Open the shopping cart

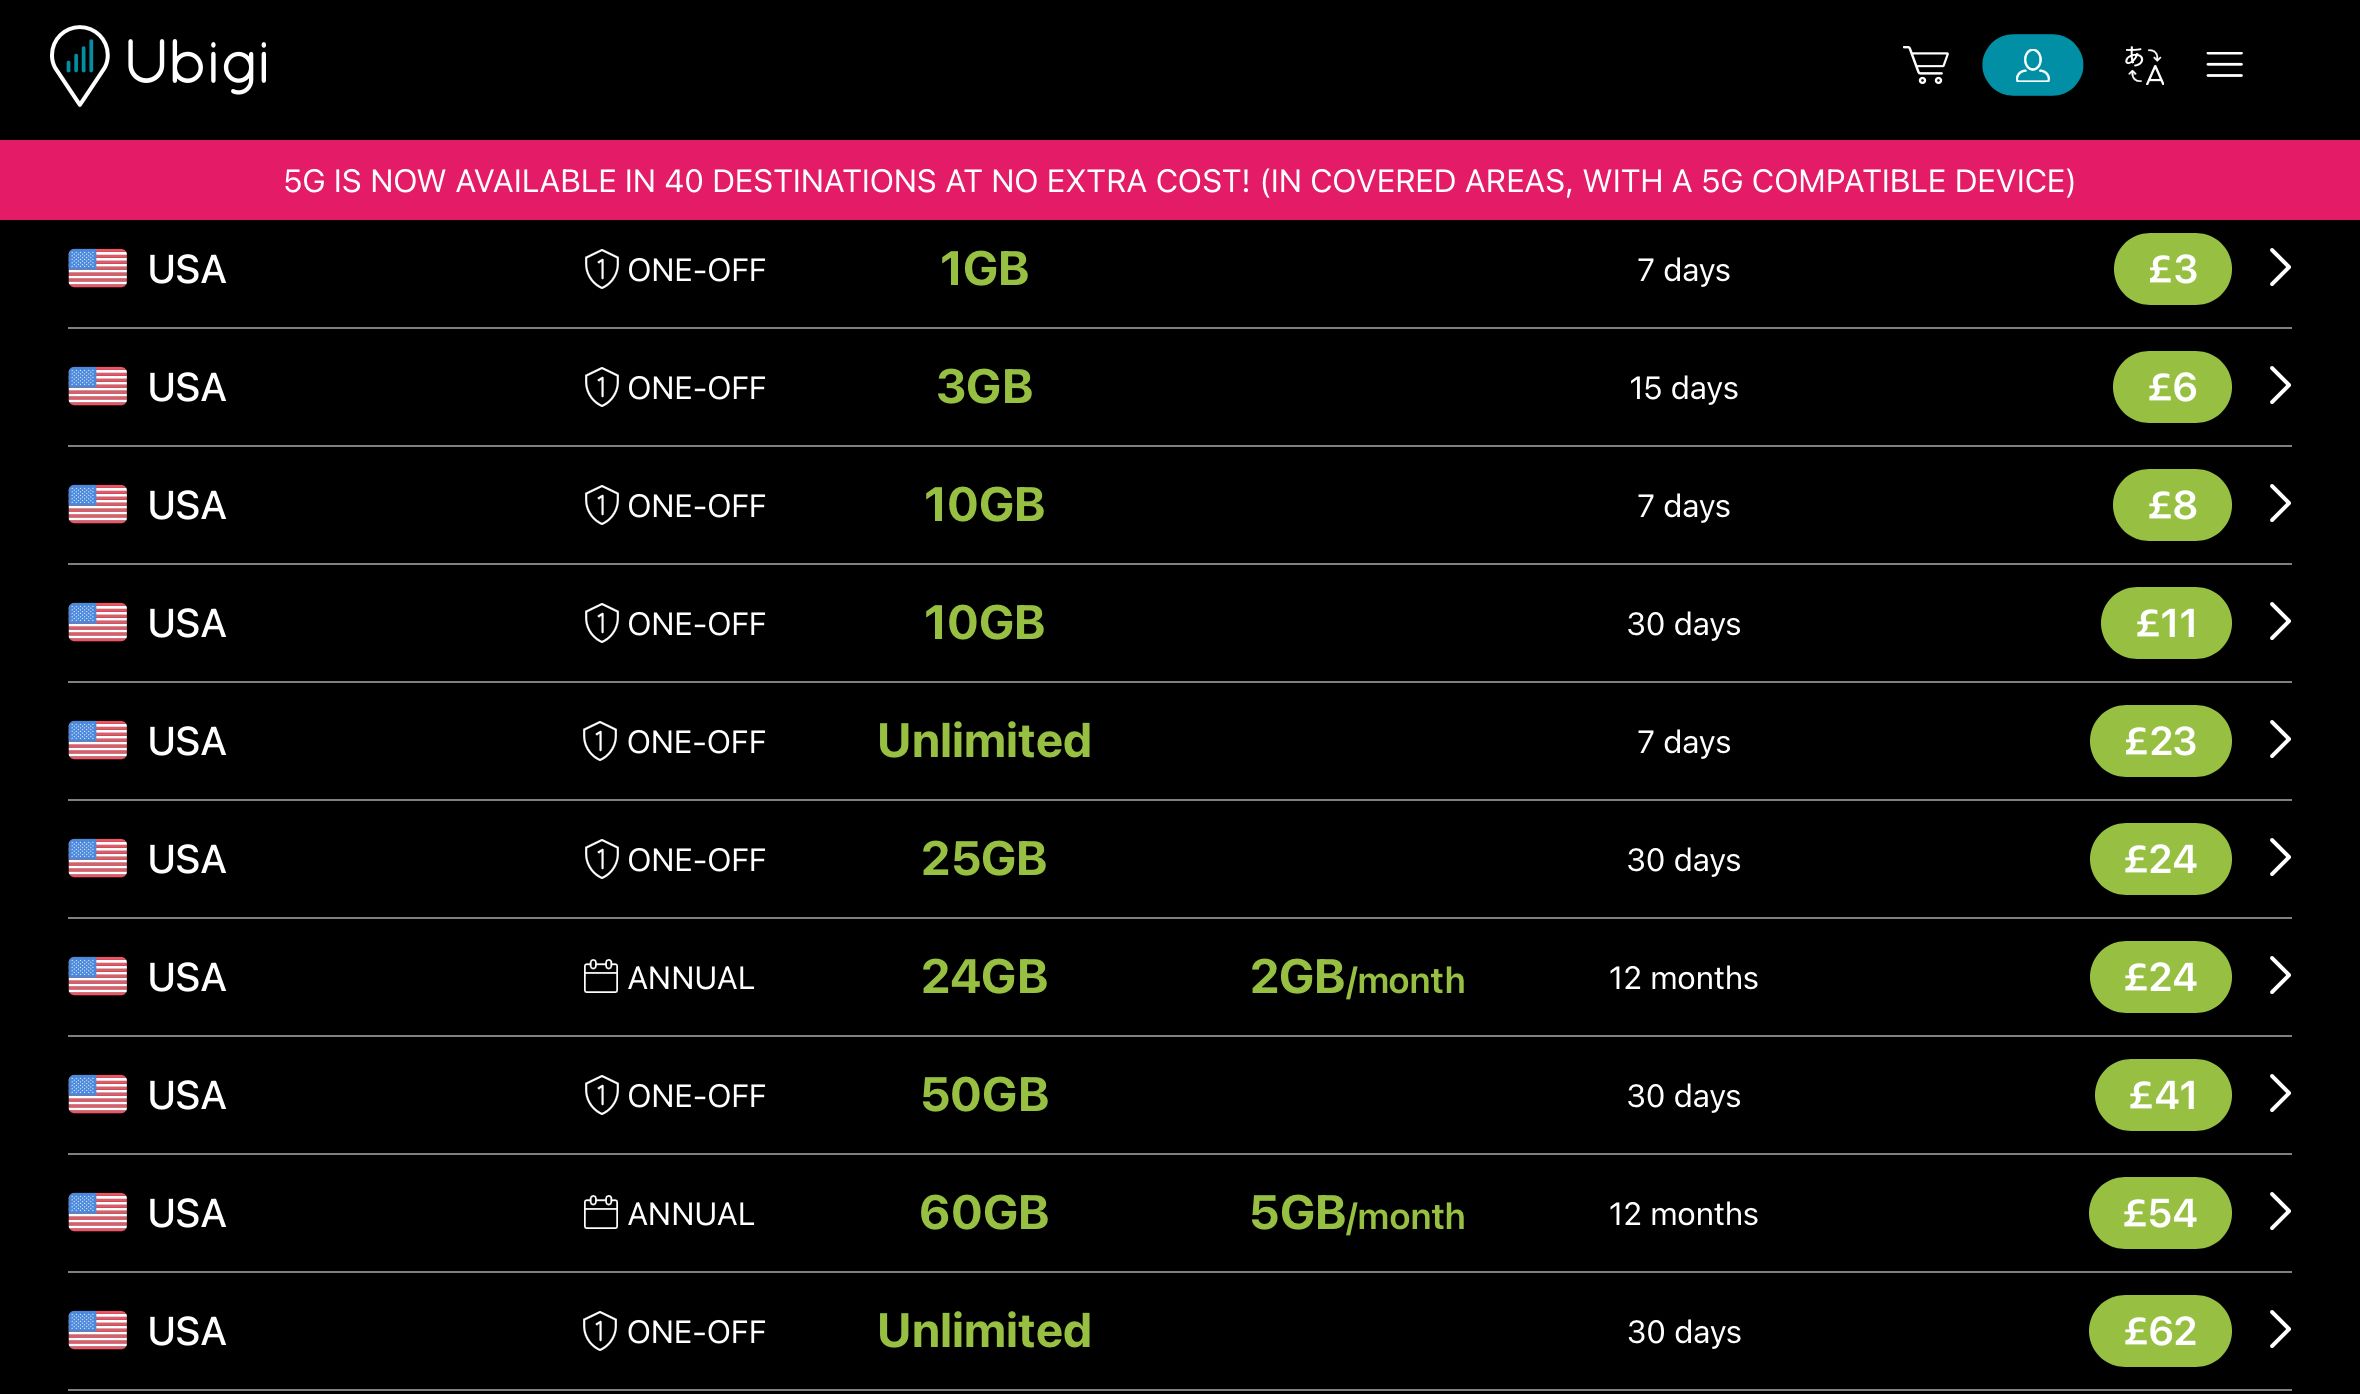click(1925, 66)
